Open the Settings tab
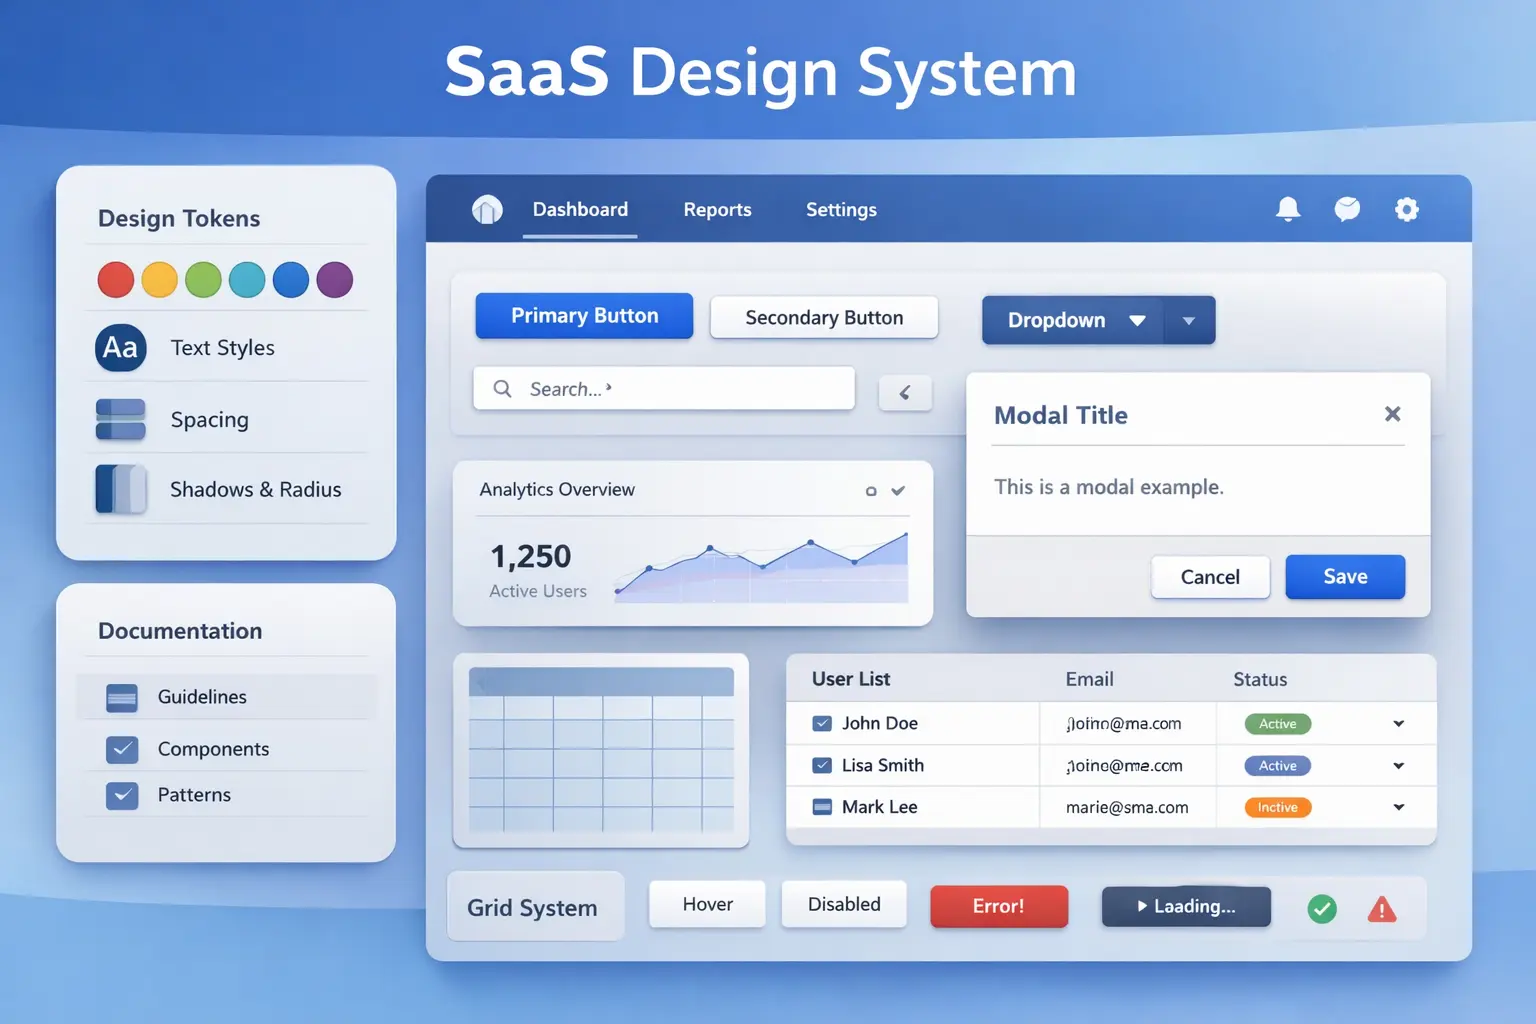The image size is (1536, 1024). [841, 209]
